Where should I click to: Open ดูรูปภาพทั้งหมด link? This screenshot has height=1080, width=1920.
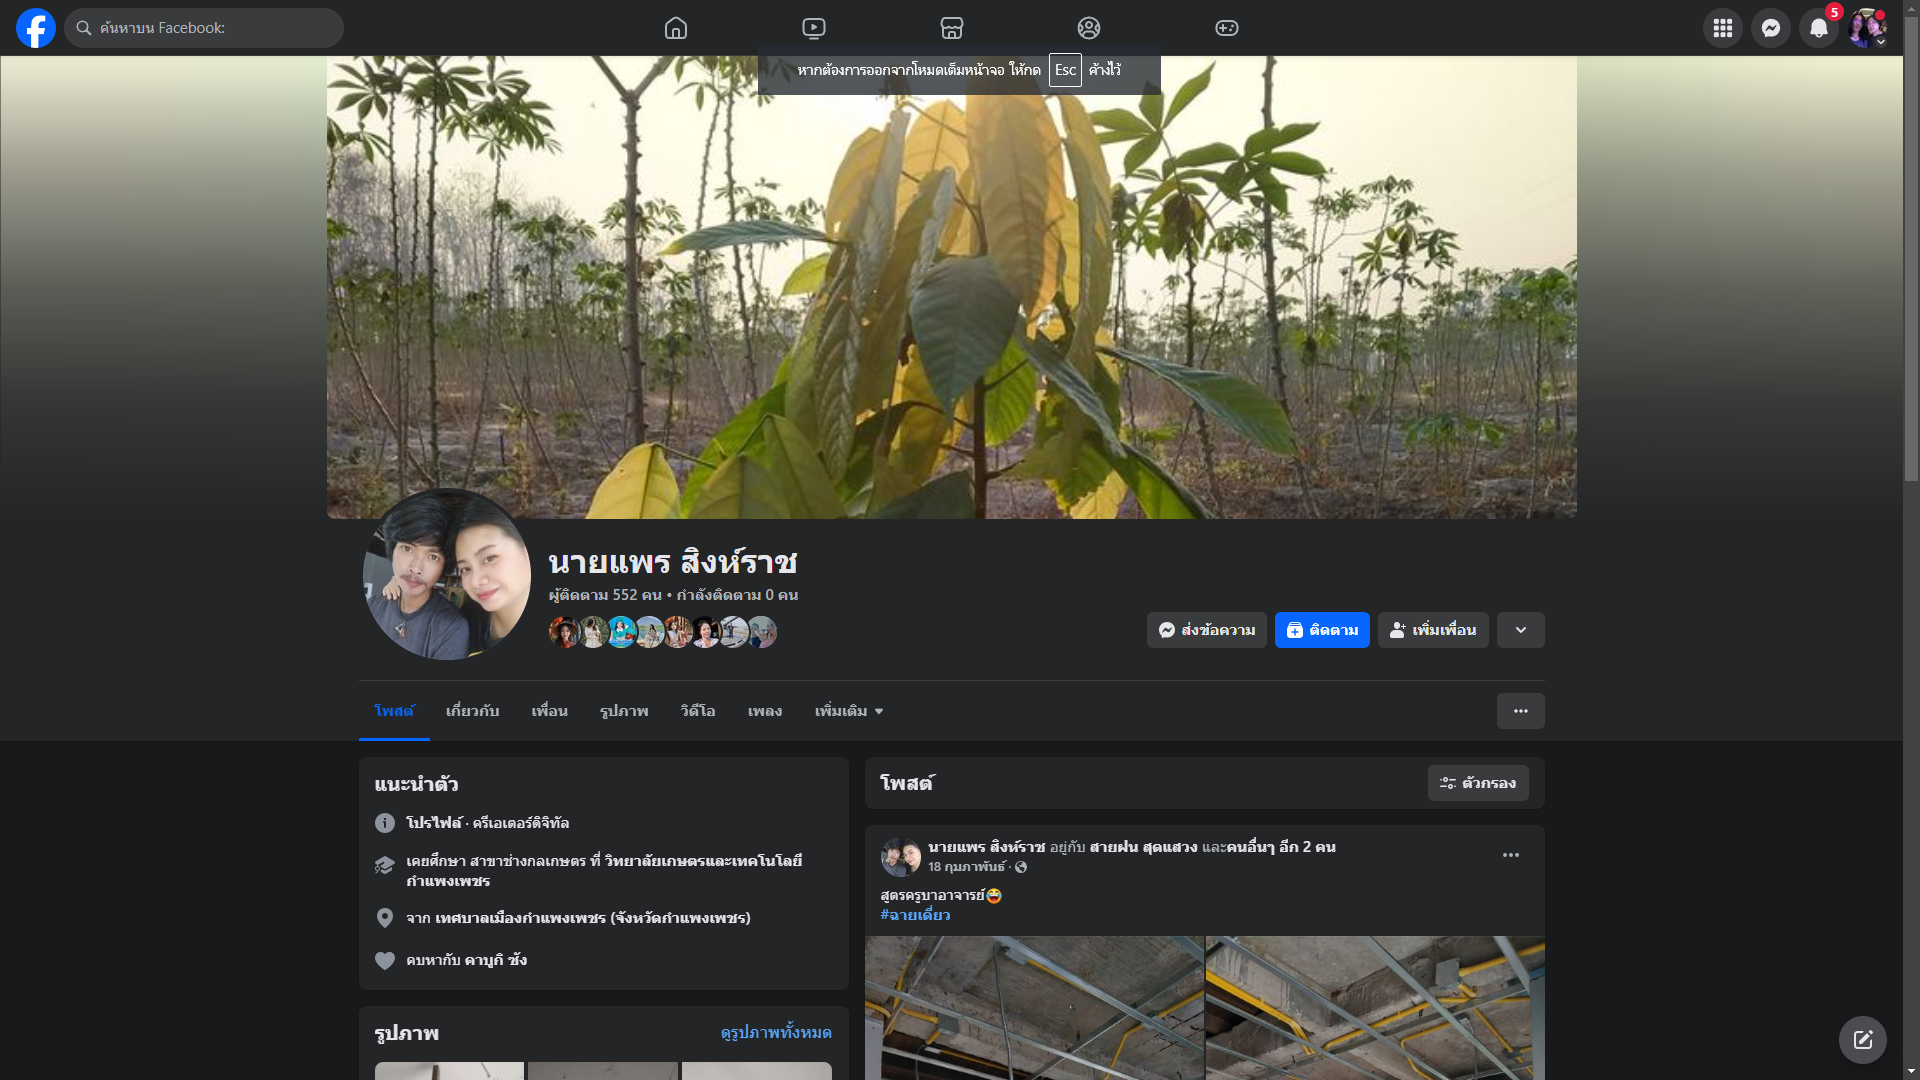[775, 1032]
